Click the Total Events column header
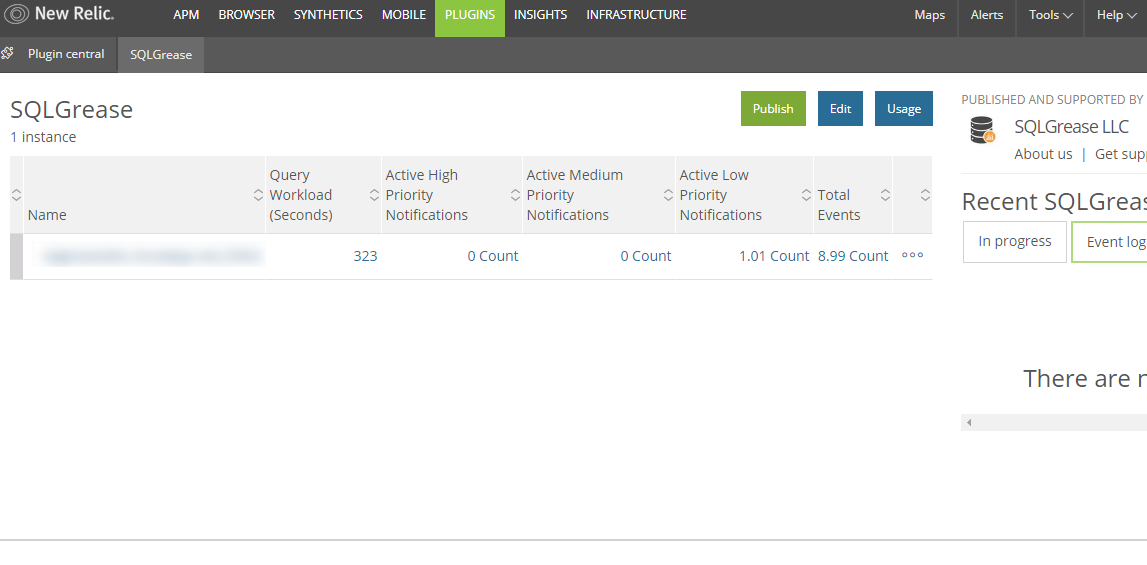 point(839,205)
